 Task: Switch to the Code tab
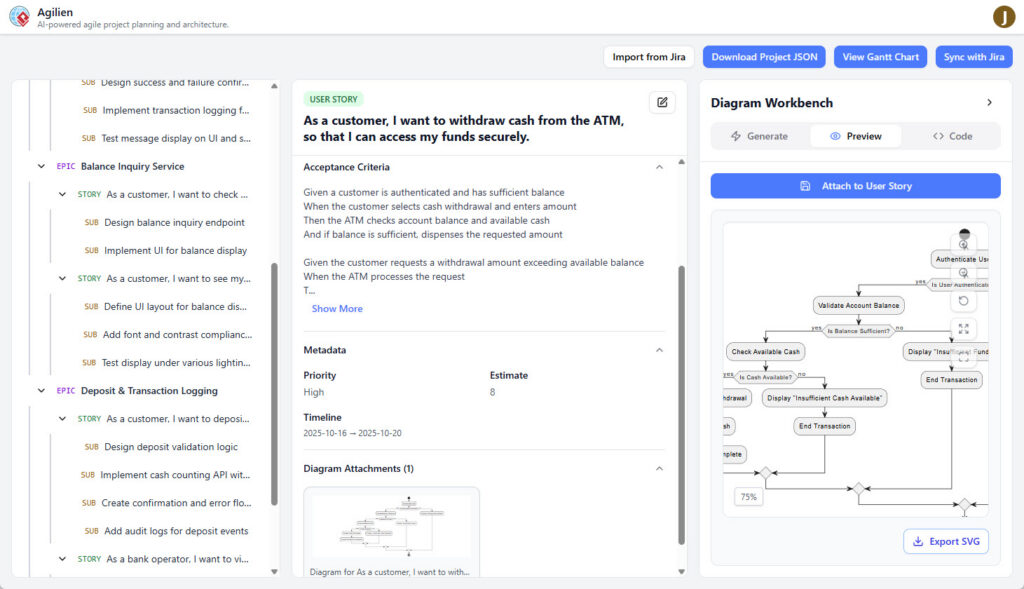pyautogui.click(x=955, y=135)
